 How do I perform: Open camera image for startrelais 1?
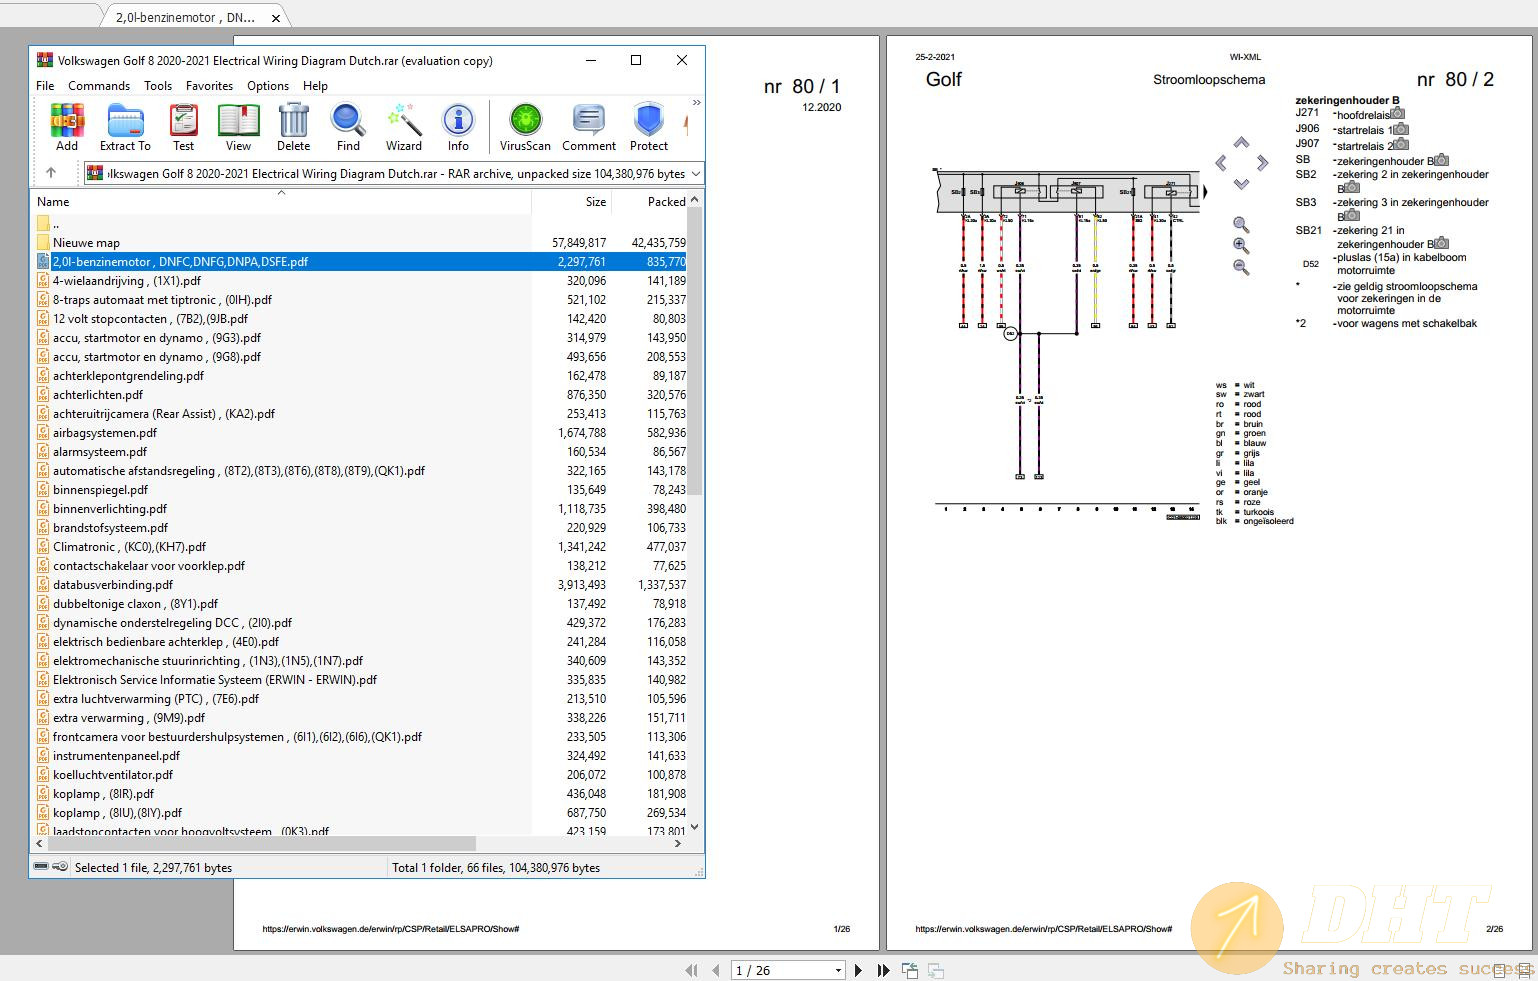pos(1401,129)
